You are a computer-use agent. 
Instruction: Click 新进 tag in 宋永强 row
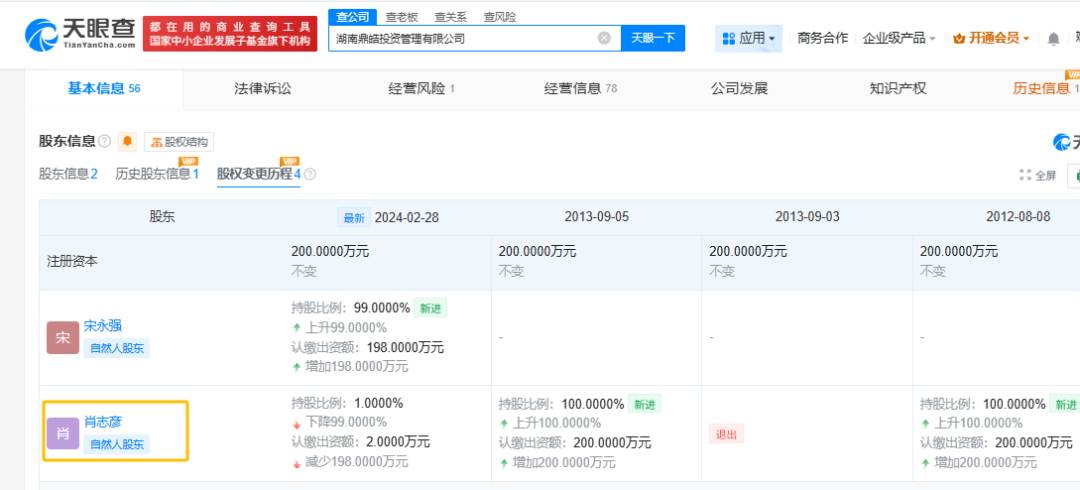coord(430,308)
